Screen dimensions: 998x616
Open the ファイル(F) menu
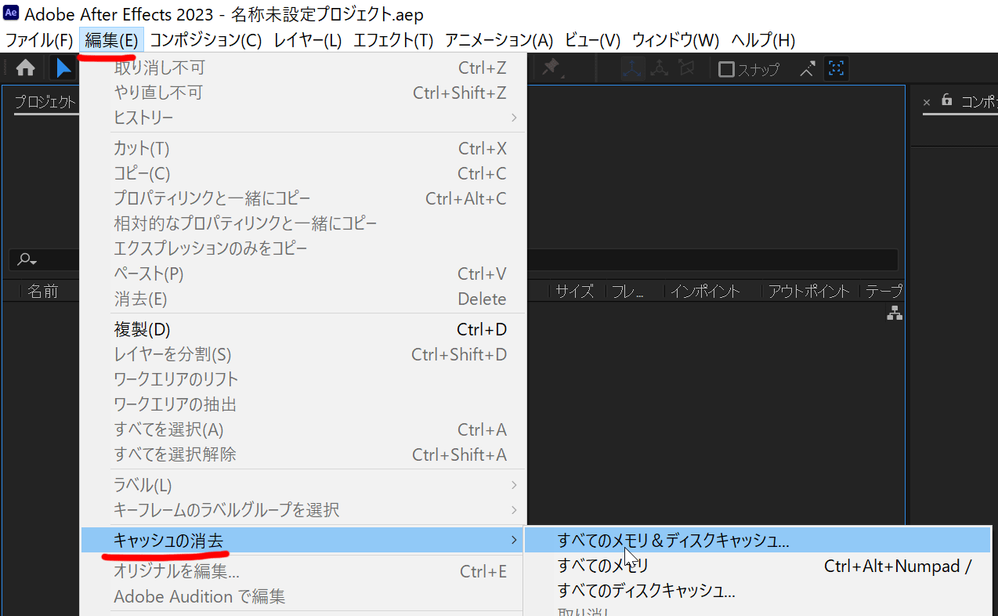[x=39, y=40]
